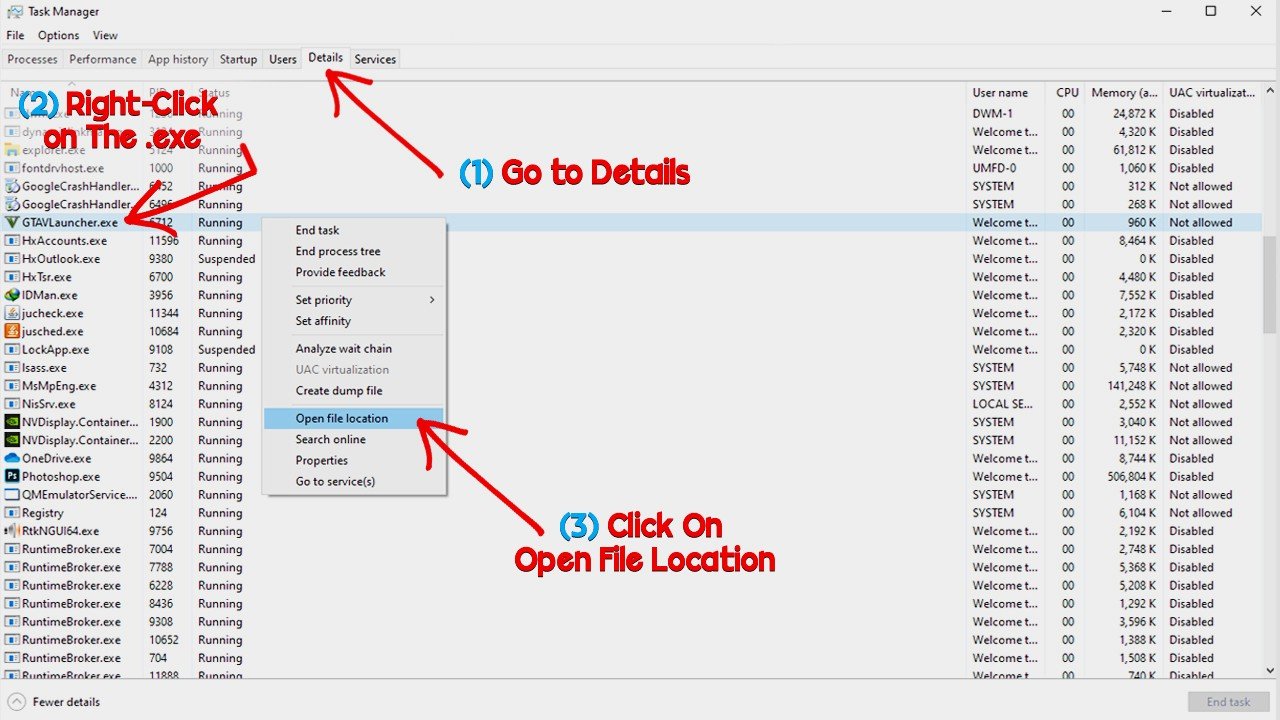Click the OneDrive.exe cloud icon

pyautogui.click(x=13, y=458)
